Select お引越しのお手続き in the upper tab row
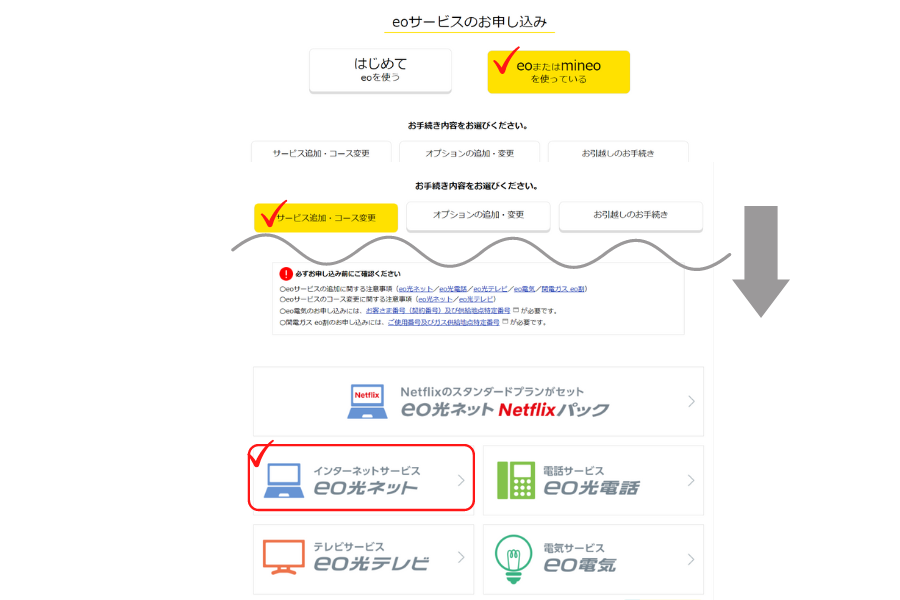Screen dimensions: 900x600 pos(618,152)
